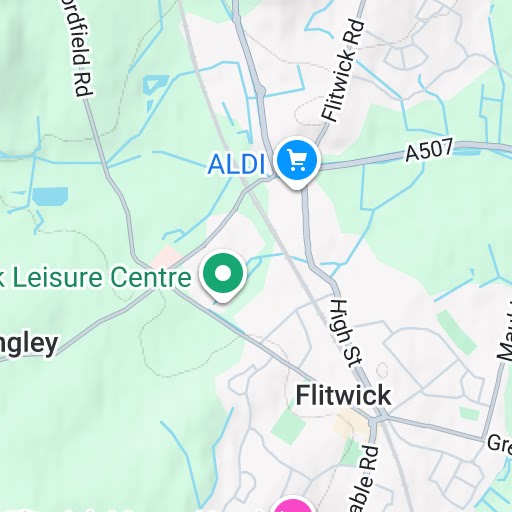
Task: Select the triangular blue pond near top
Action: tap(155, 84)
